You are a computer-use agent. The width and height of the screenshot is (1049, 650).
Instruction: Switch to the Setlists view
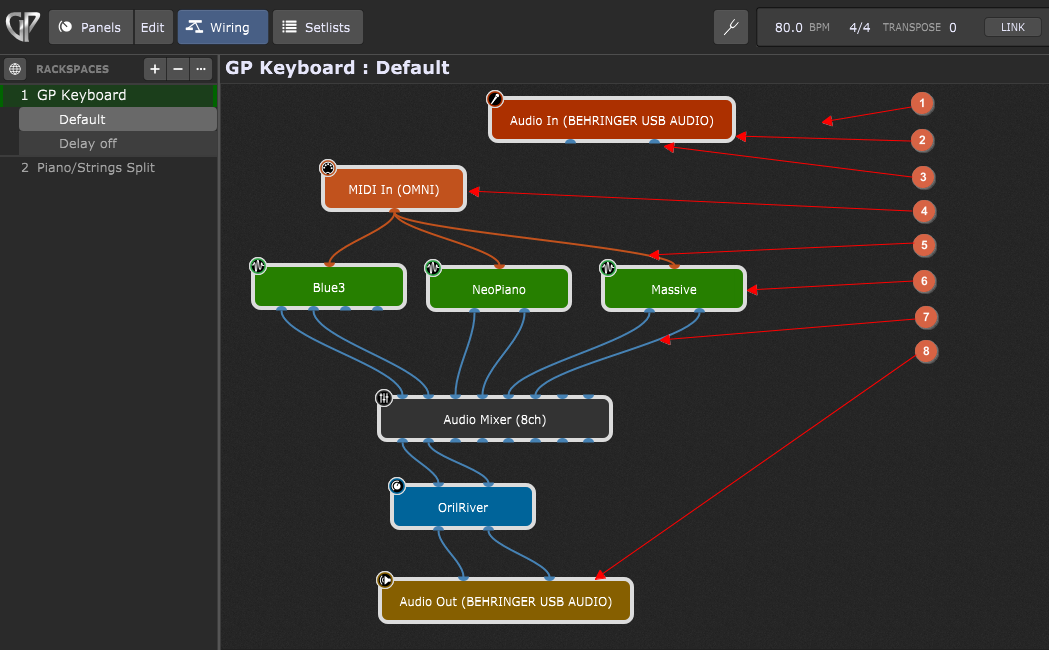tap(318, 27)
